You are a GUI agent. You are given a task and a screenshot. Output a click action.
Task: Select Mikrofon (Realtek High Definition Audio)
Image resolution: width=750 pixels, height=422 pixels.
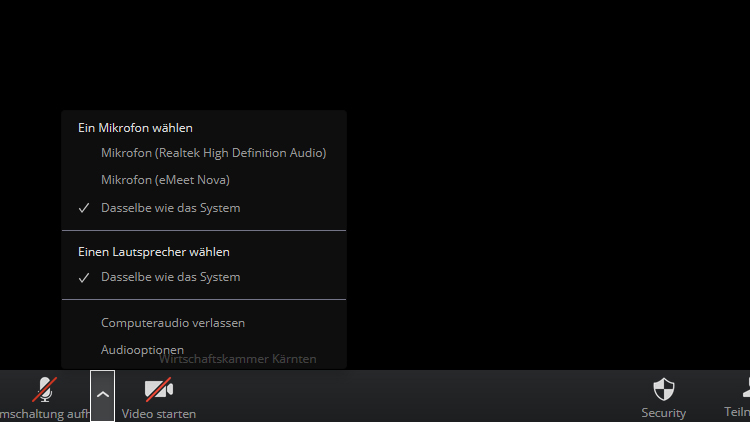tap(213, 153)
